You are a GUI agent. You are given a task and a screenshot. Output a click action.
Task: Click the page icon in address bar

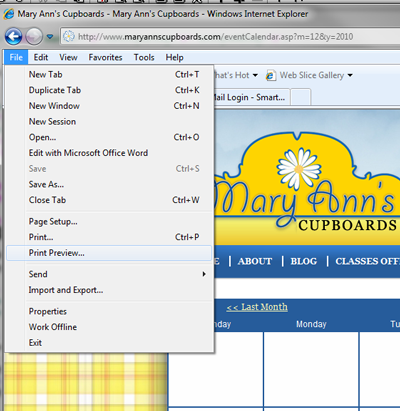(x=69, y=36)
